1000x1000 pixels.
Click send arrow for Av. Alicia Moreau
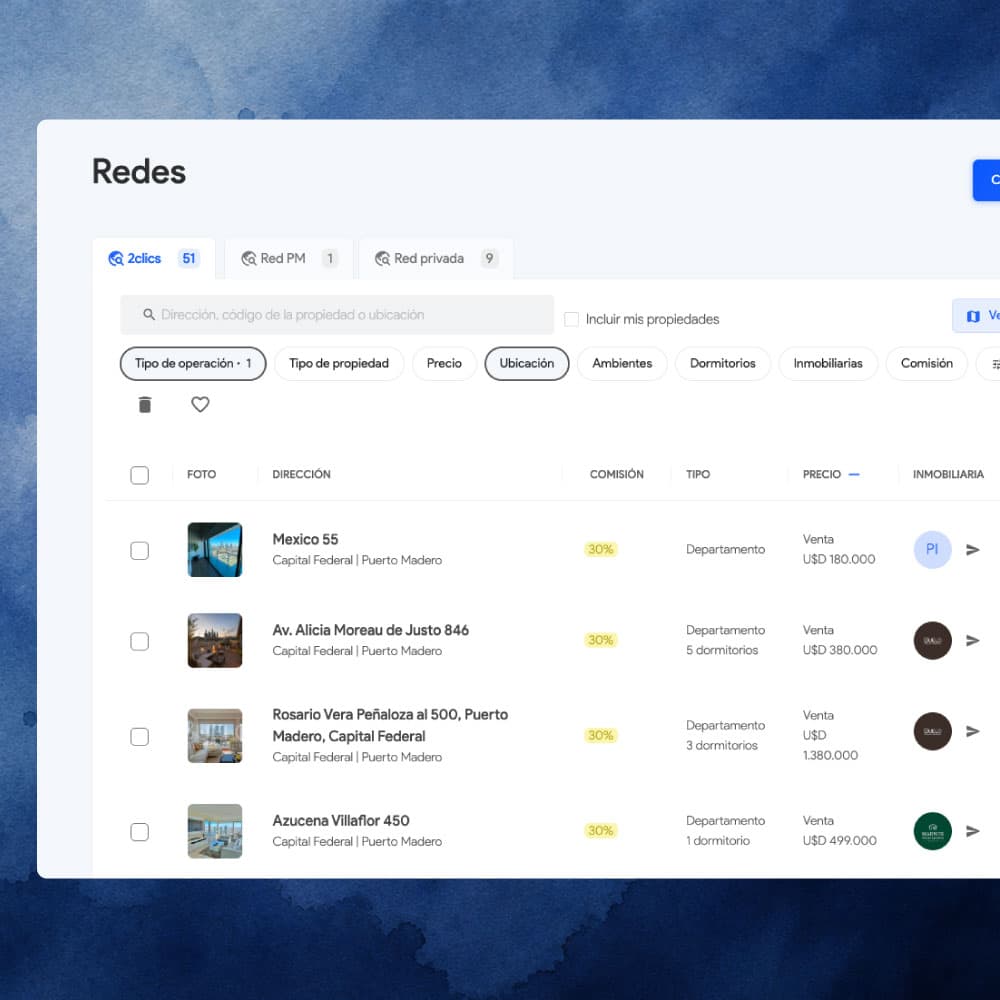pyautogui.click(x=972, y=640)
